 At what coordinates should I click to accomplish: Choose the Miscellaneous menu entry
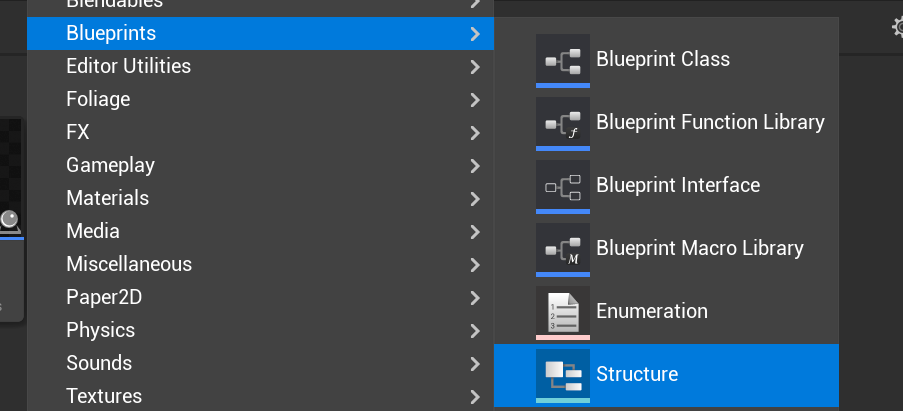(129, 264)
